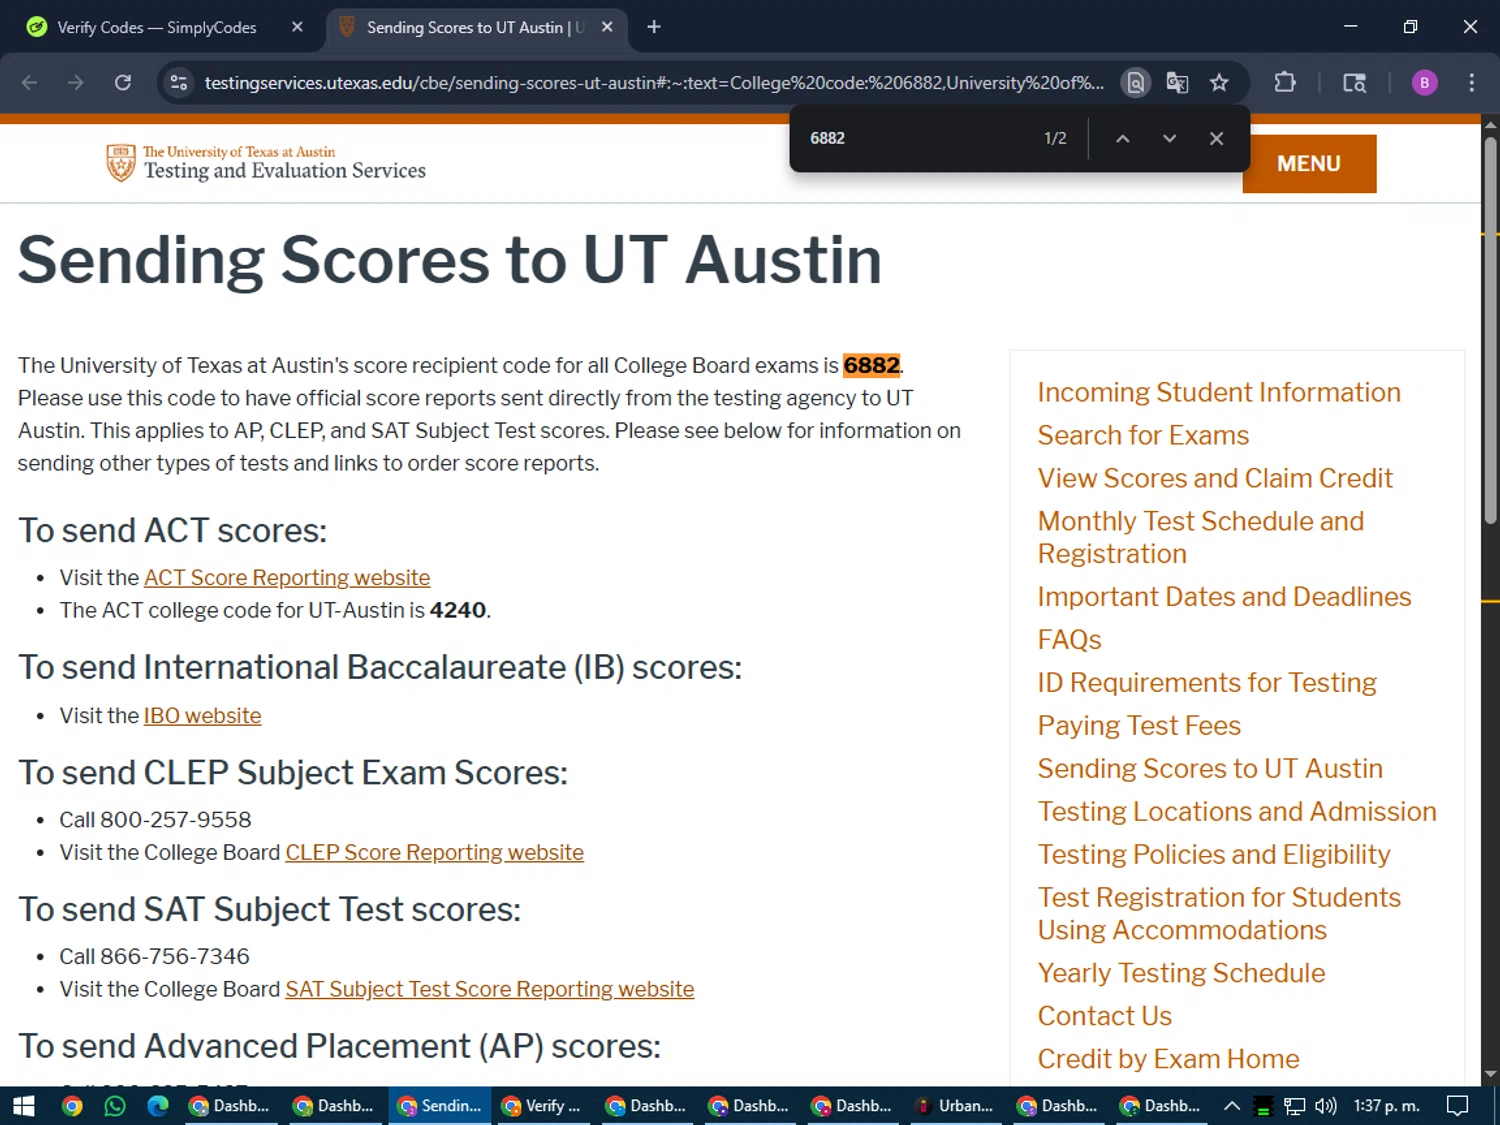Jump to next find result arrow
This screenshot has height=1125, width=1500.
pyautogui.click(x=1169, y=138)
